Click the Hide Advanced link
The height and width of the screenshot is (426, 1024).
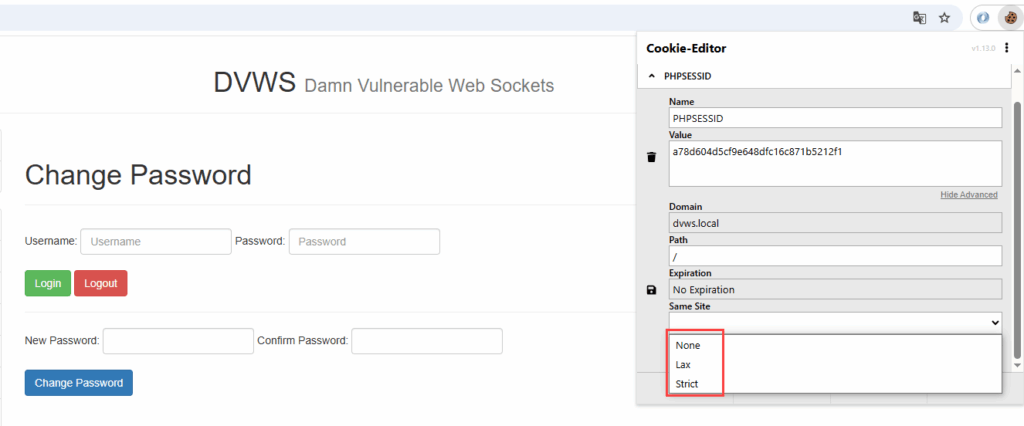(x=968, y=195)
